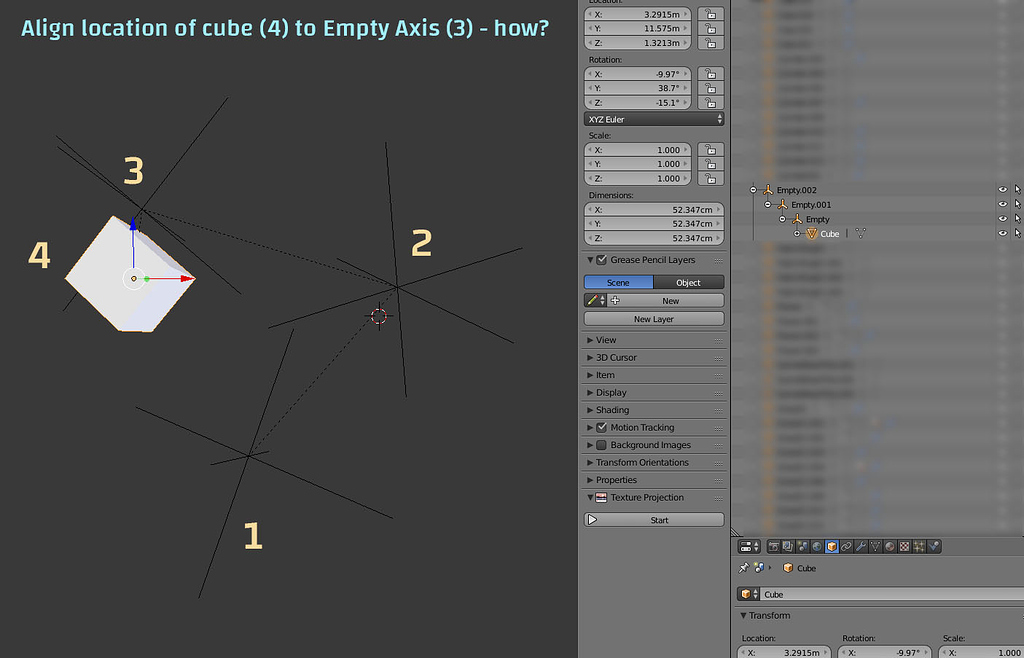Click Start under Texture Projection
This screenshot has height=658, width=1024.
[x=654, y=520]
